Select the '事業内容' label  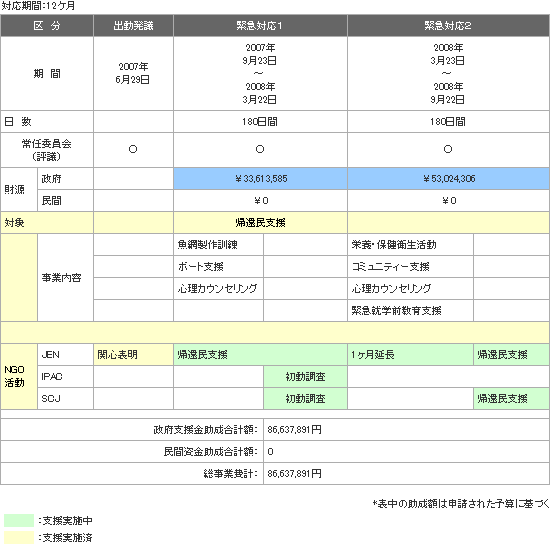tap(65, 277)
